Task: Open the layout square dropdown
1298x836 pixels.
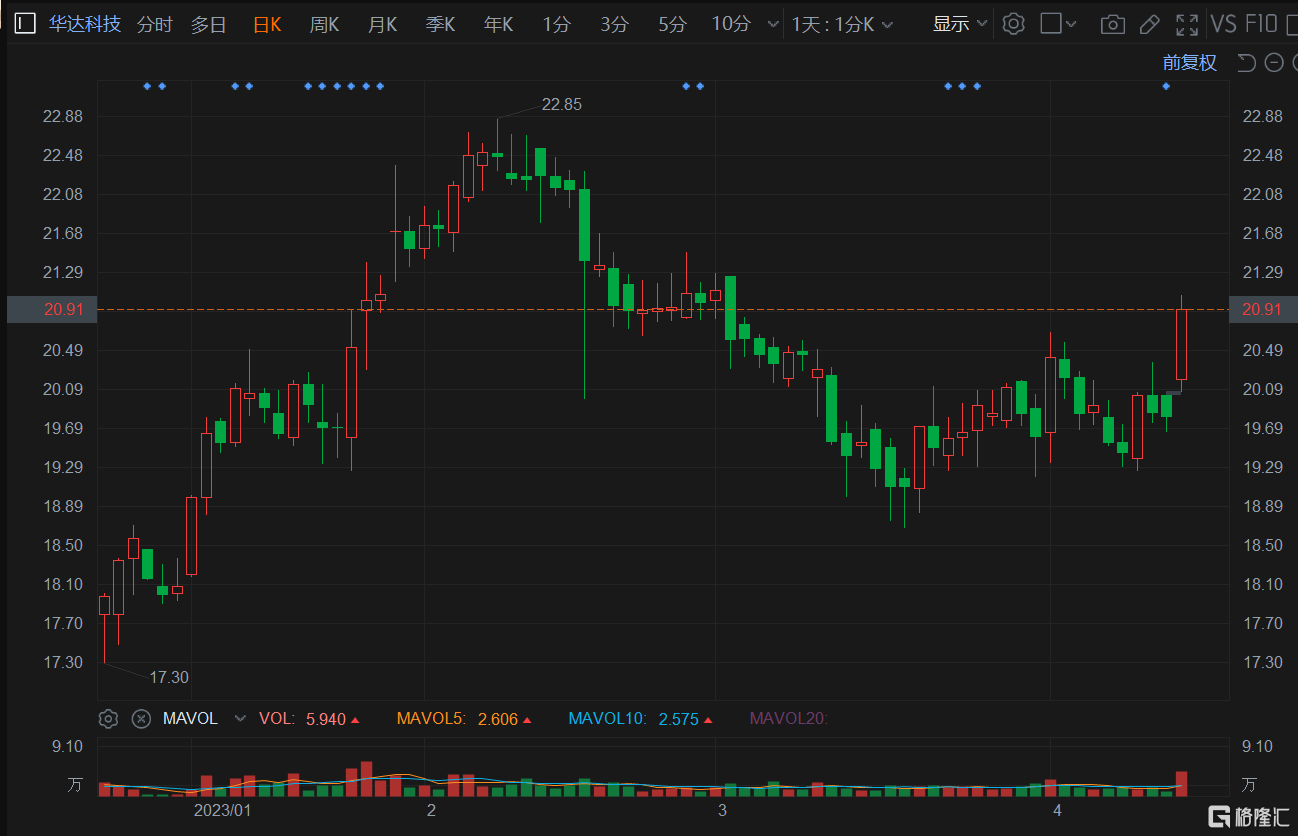Action: click(x=1058, y=24)
